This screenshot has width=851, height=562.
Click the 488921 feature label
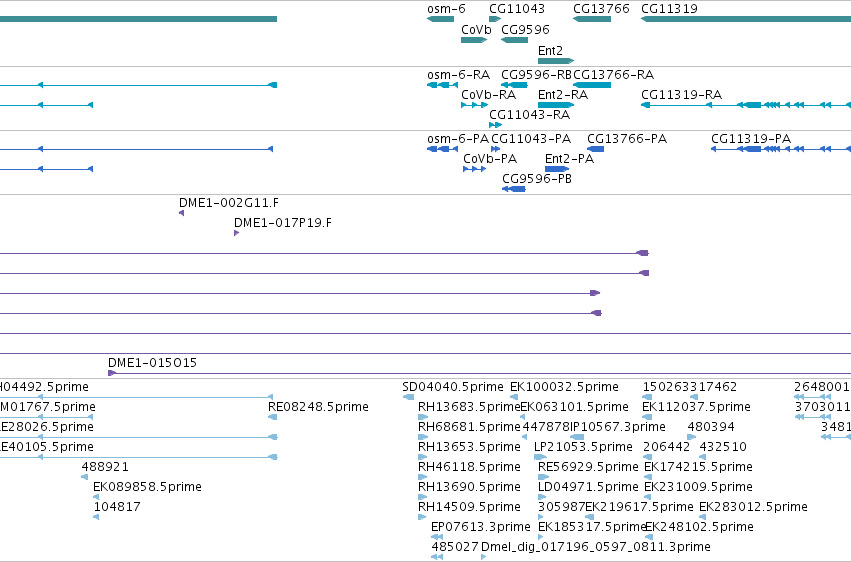point(105,467)
